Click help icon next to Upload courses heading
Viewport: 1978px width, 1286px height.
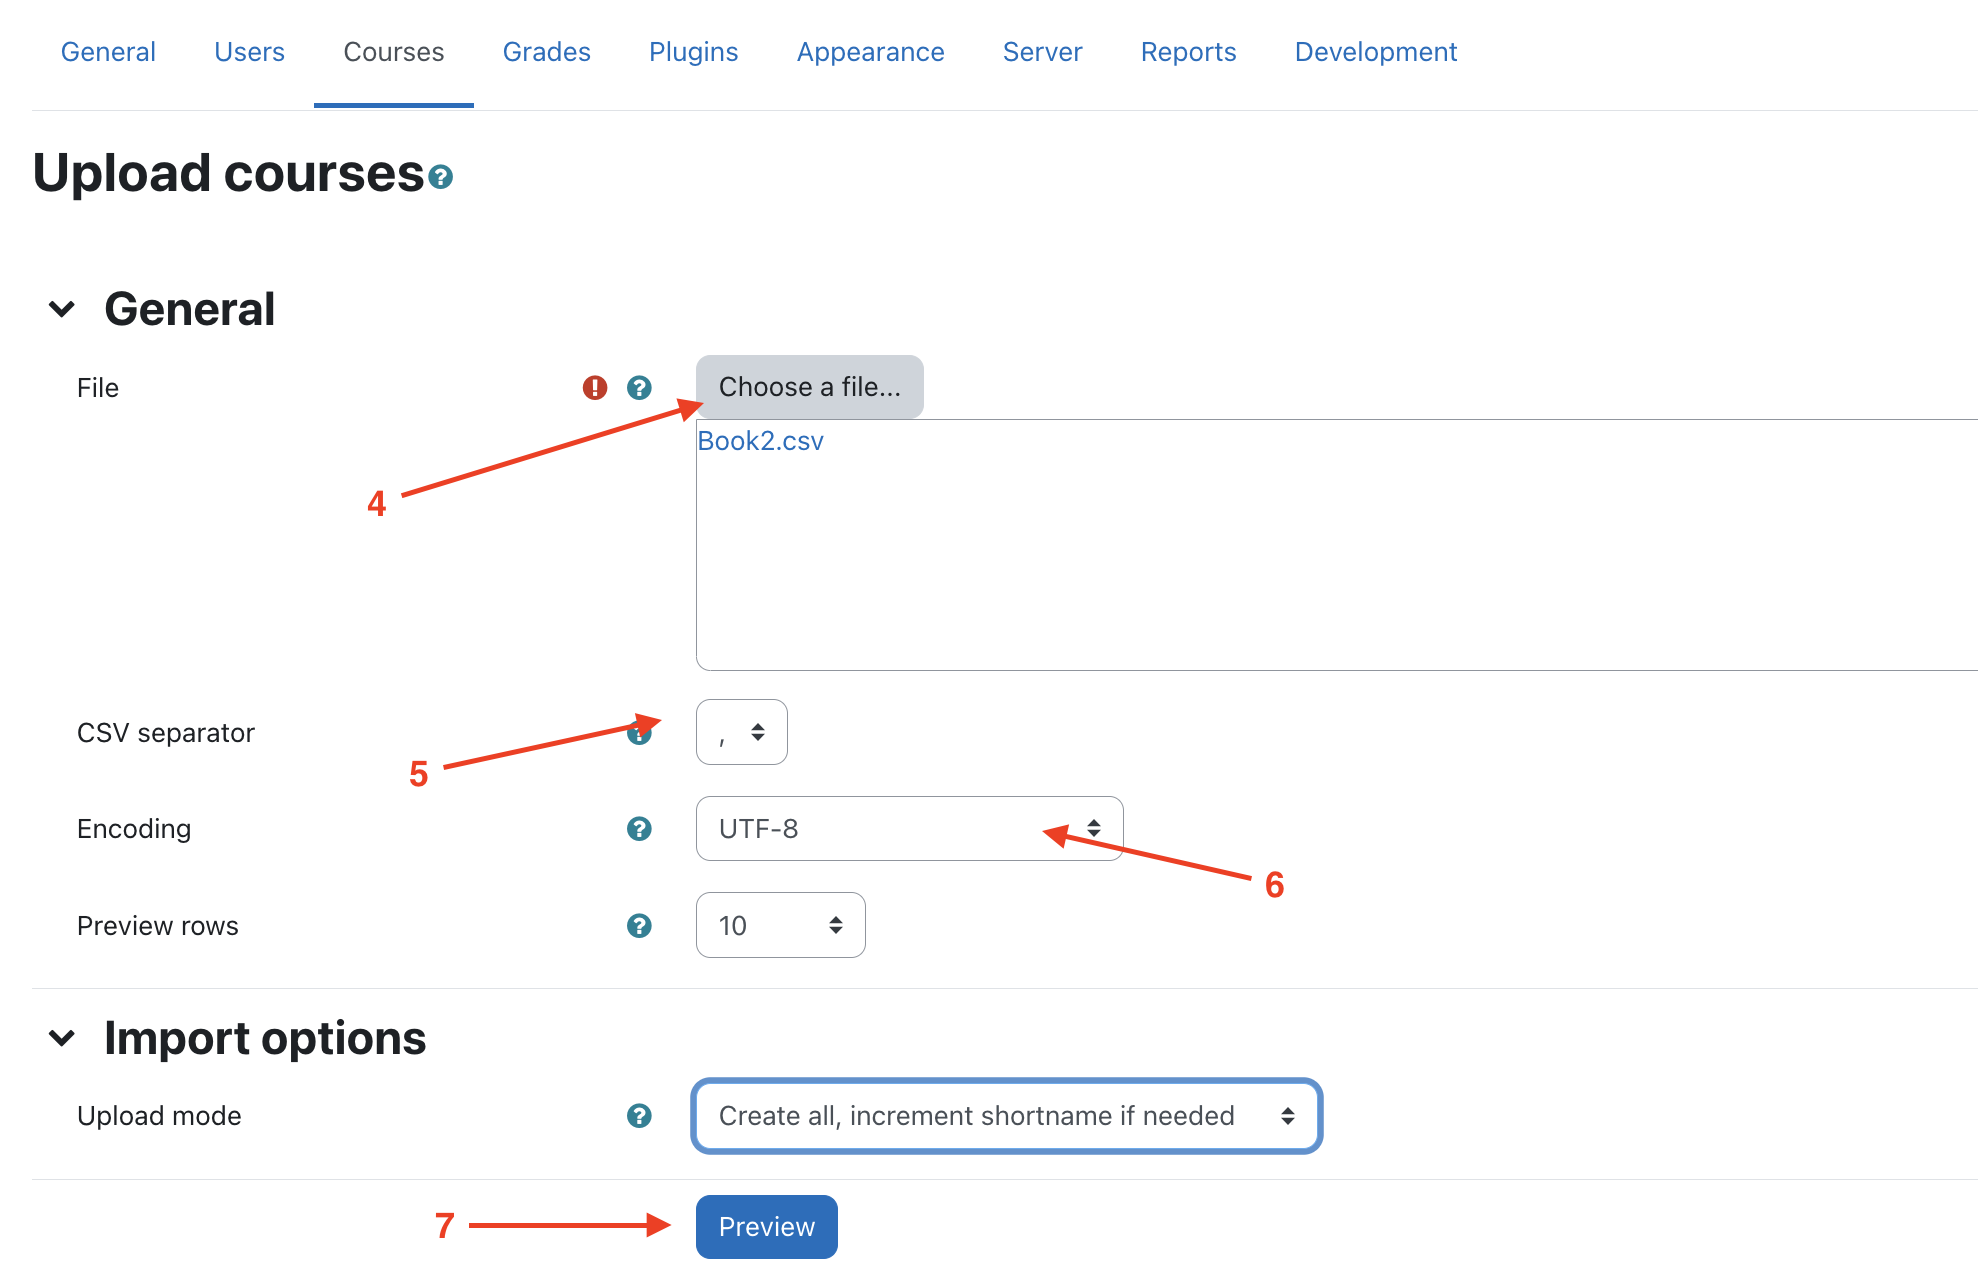click(440, 177)
